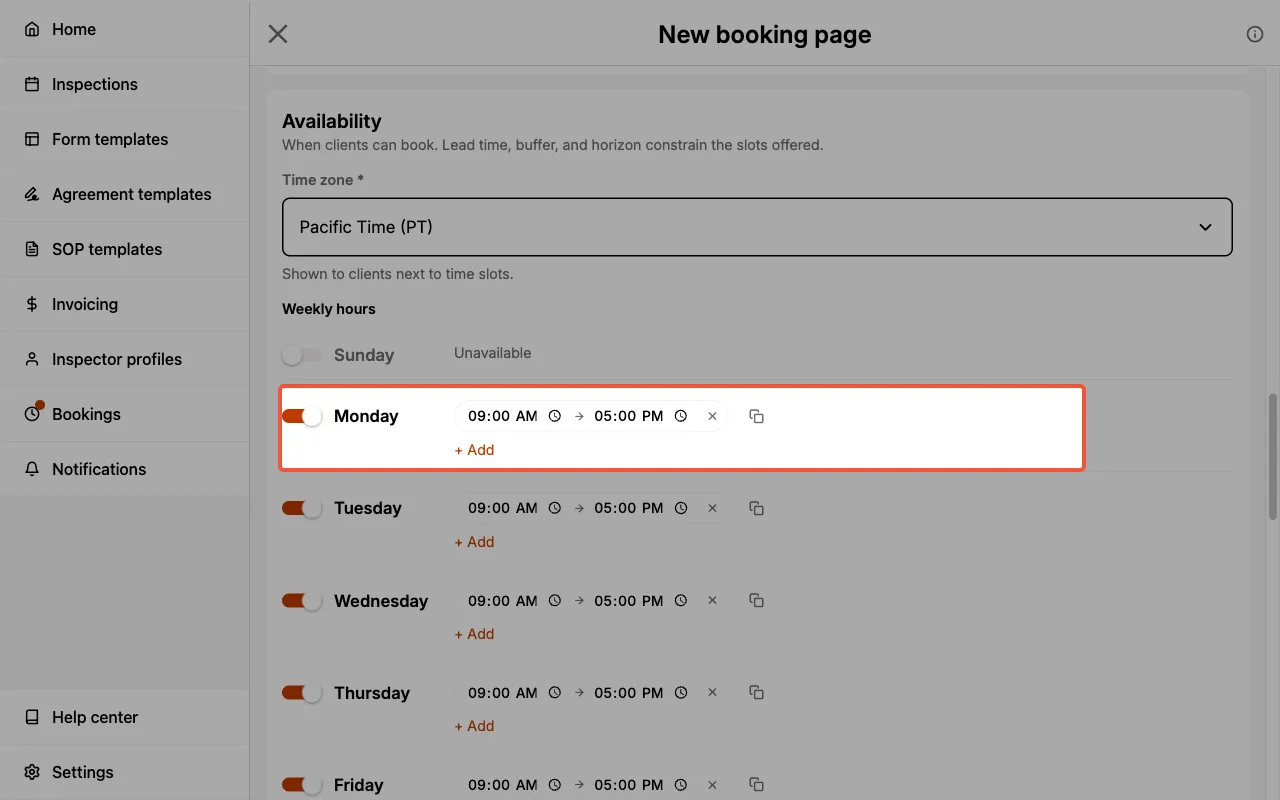Open Form templates in the sidebar
The image size is (1280, 800).
point(124,139)
